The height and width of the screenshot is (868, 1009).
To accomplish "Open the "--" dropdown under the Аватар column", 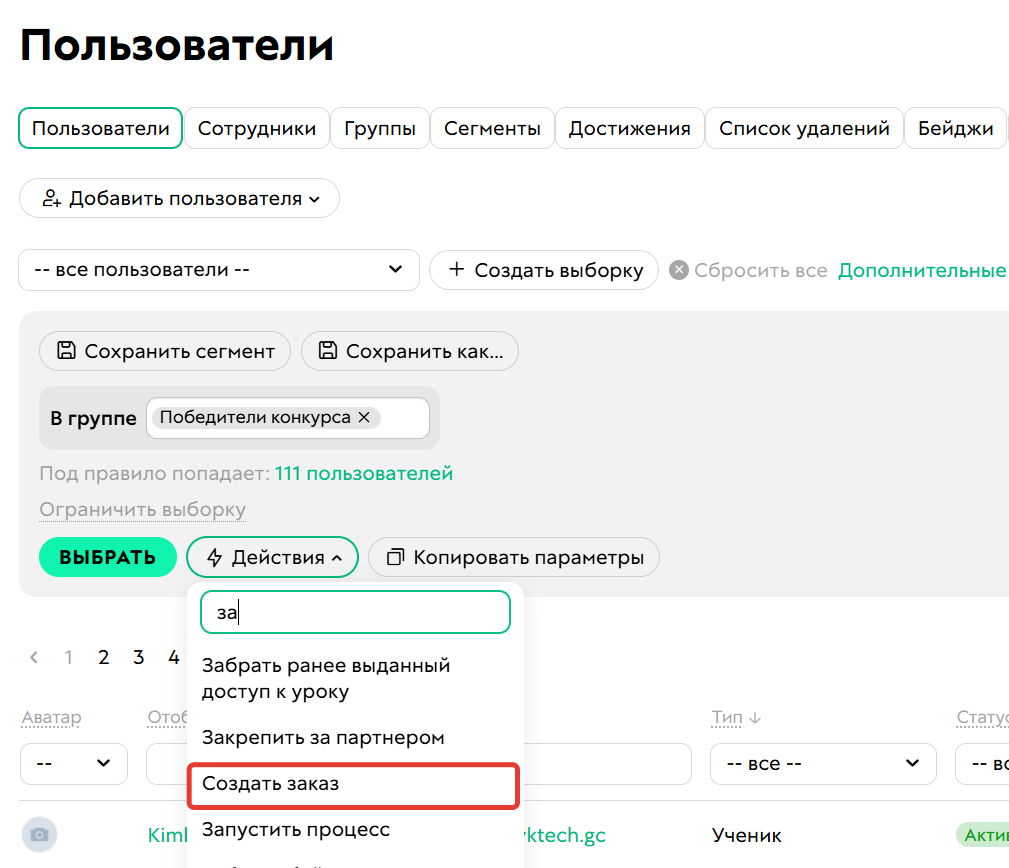I will [x=73, y=763].
